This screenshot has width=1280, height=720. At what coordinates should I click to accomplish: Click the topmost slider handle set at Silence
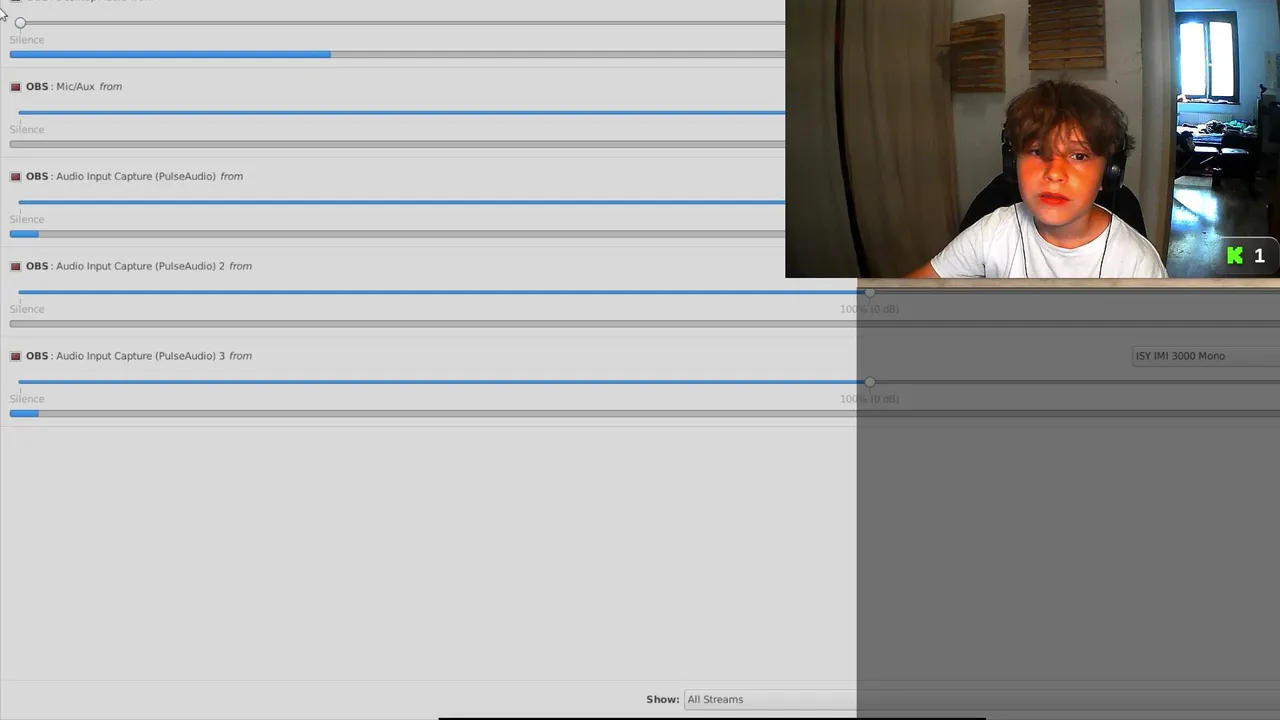pos(20,23)
